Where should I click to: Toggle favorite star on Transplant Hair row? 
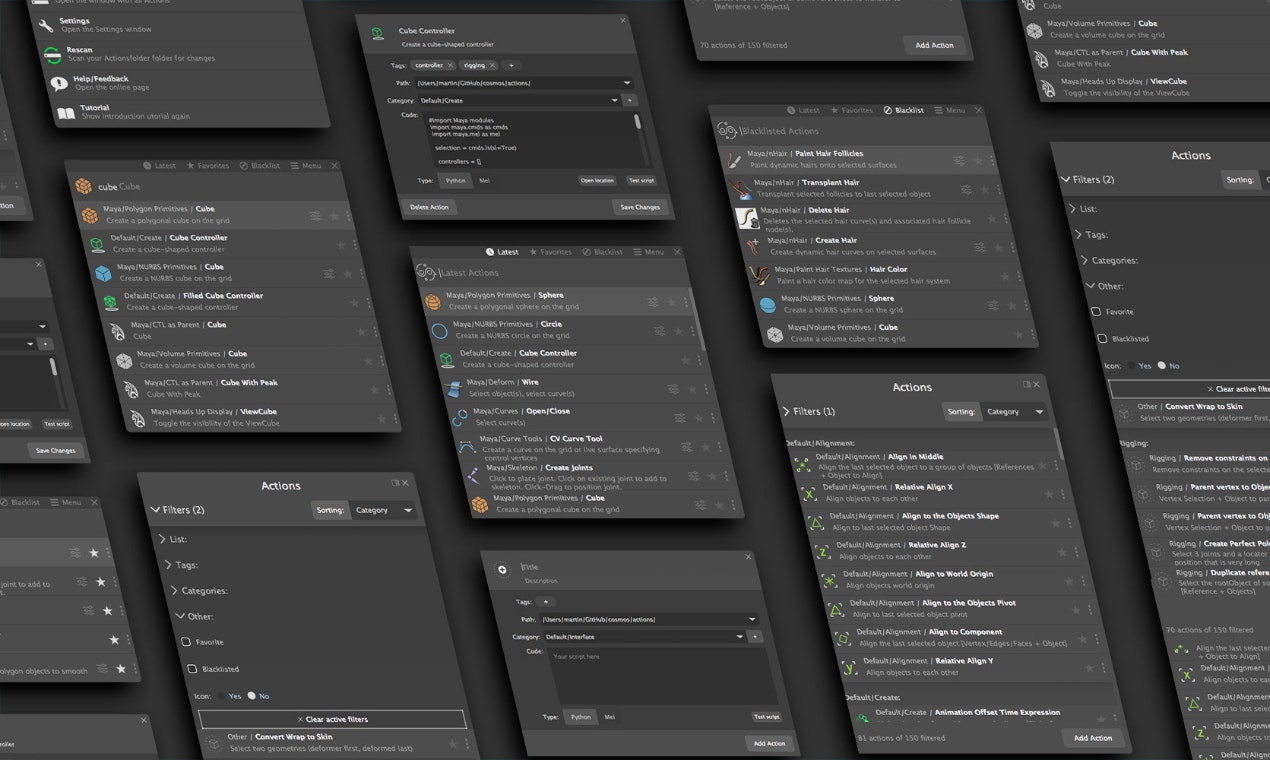[985, 189]
